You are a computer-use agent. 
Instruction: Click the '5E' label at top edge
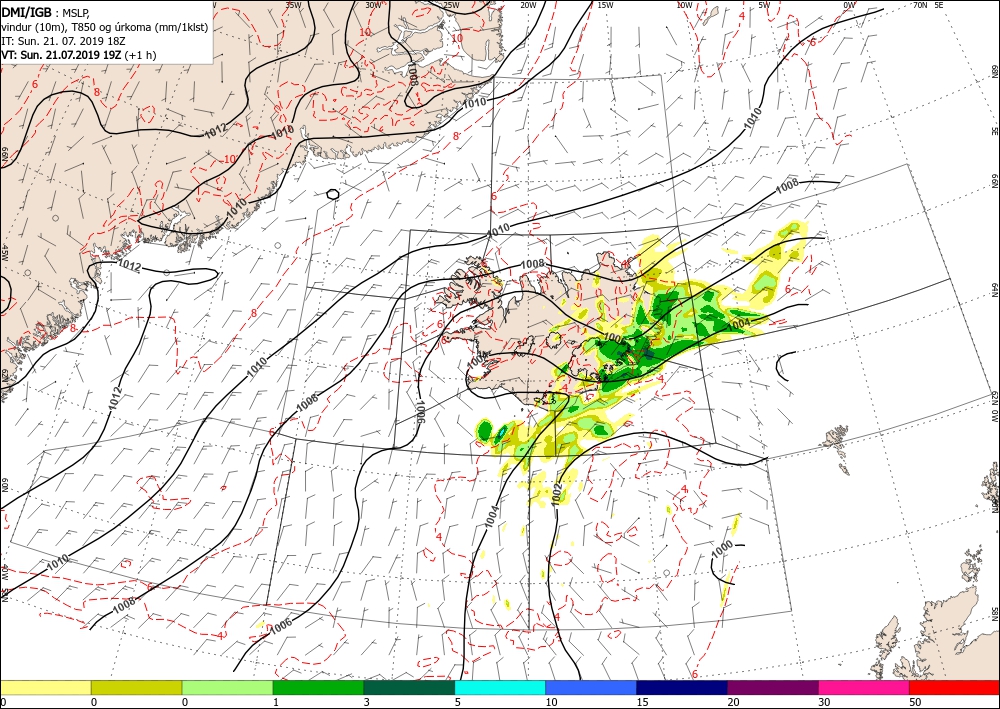click(x=938, y=5)
